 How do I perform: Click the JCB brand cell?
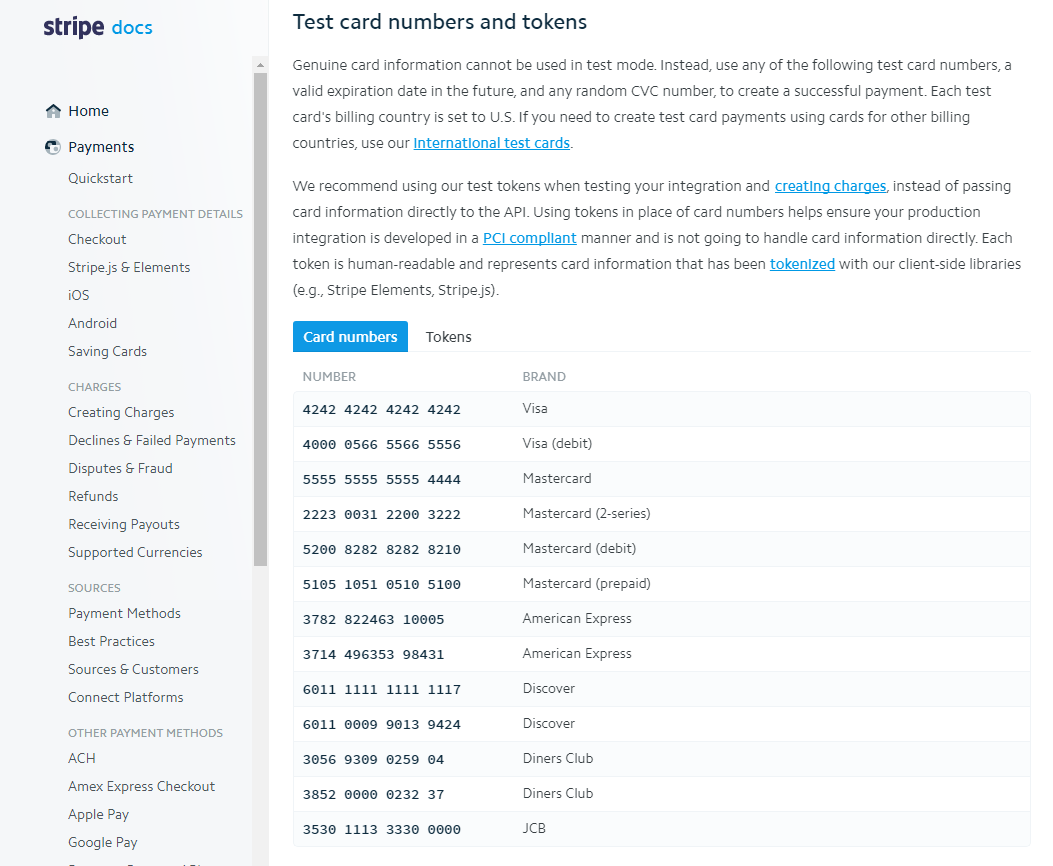tap(535, 828)
